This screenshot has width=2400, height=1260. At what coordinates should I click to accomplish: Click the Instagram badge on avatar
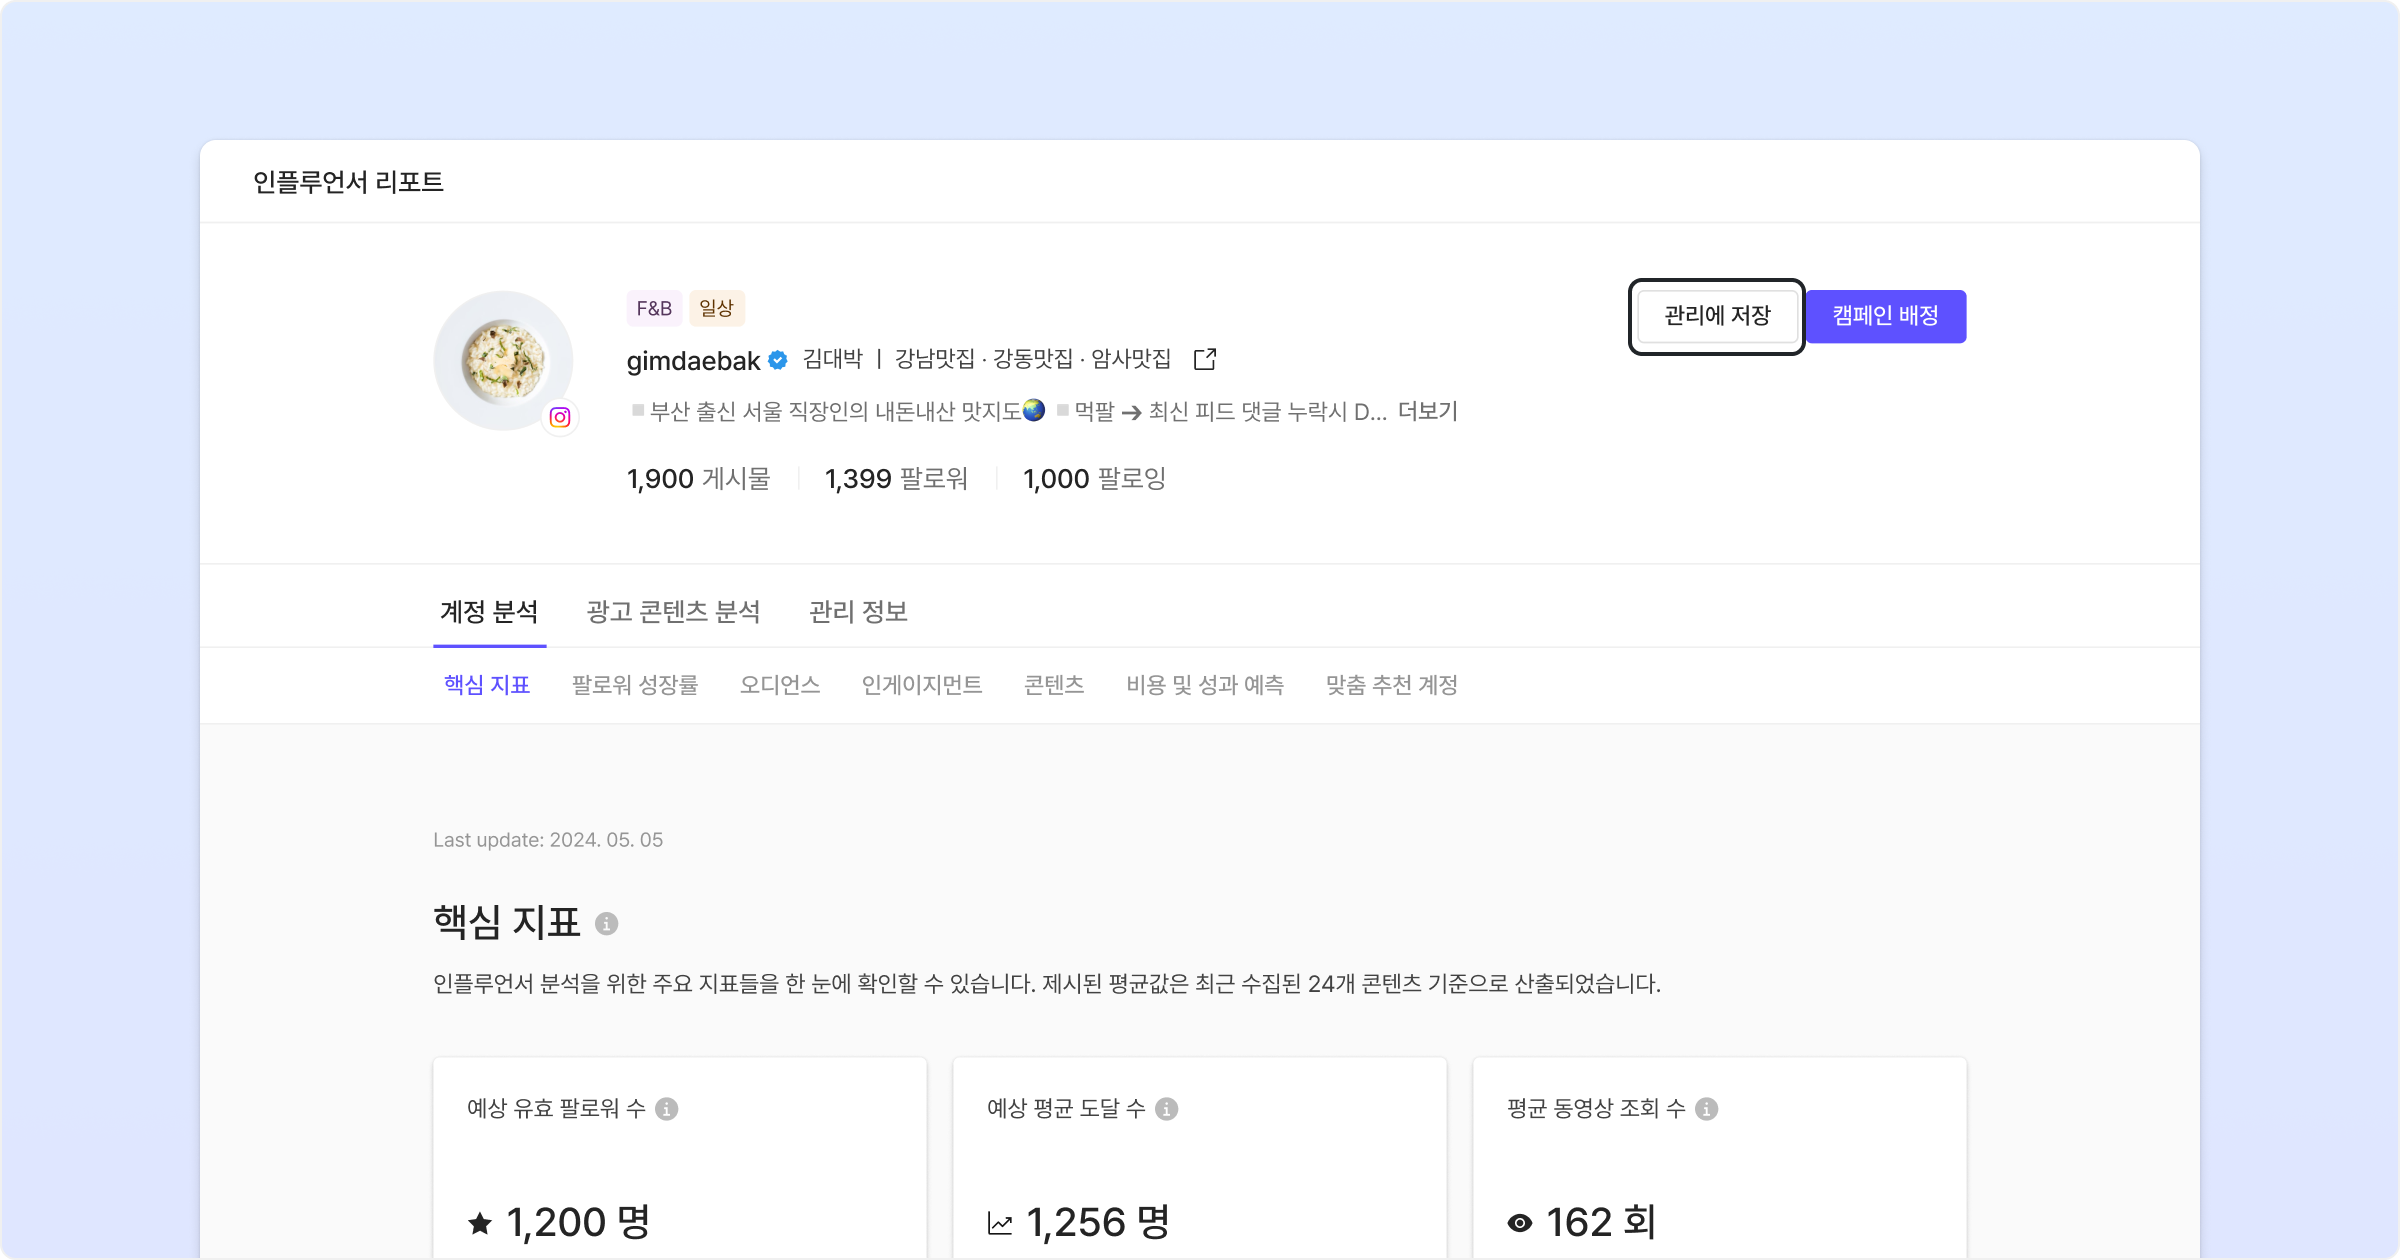[x=560, y=417]
